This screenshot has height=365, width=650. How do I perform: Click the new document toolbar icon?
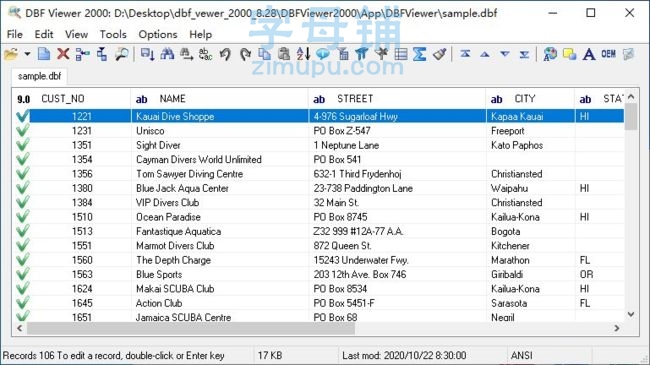44,54
